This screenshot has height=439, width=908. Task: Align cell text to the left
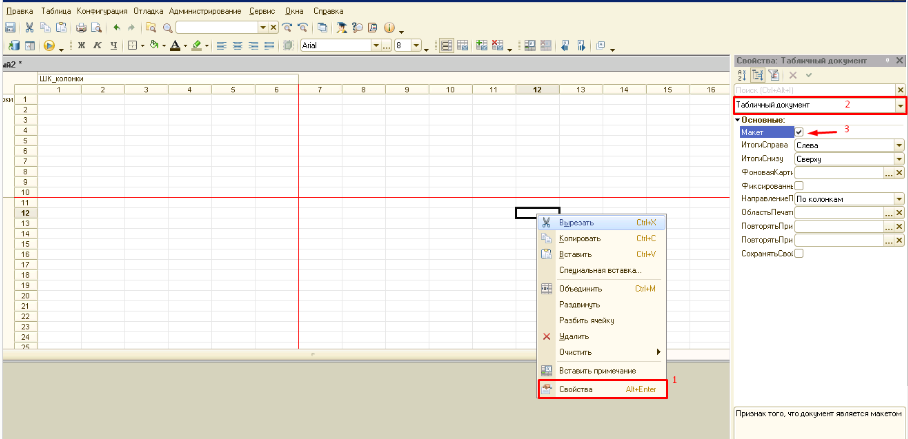point(222,46)
